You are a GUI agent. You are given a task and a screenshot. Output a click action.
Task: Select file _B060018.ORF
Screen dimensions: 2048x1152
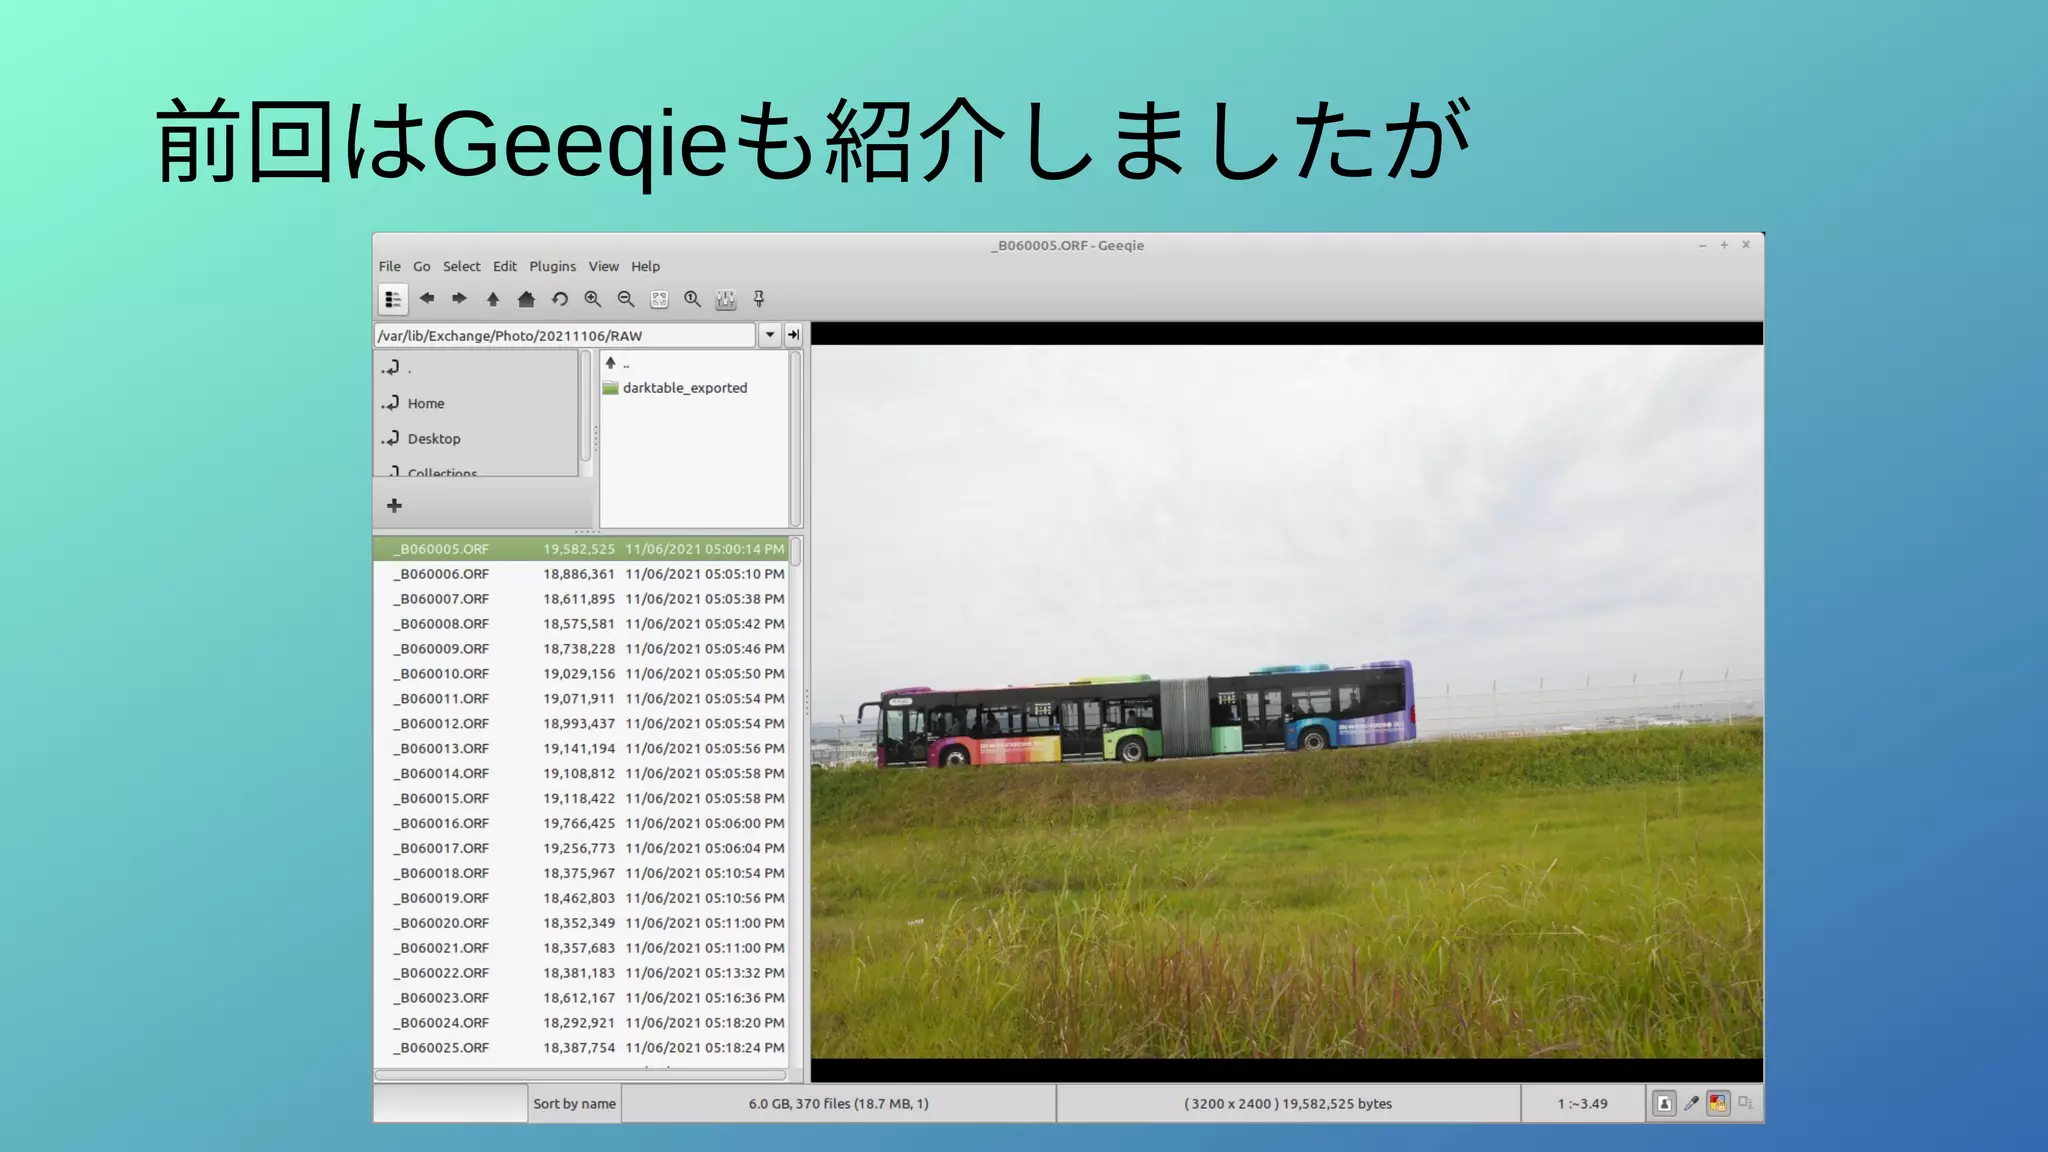coord(581,873)
